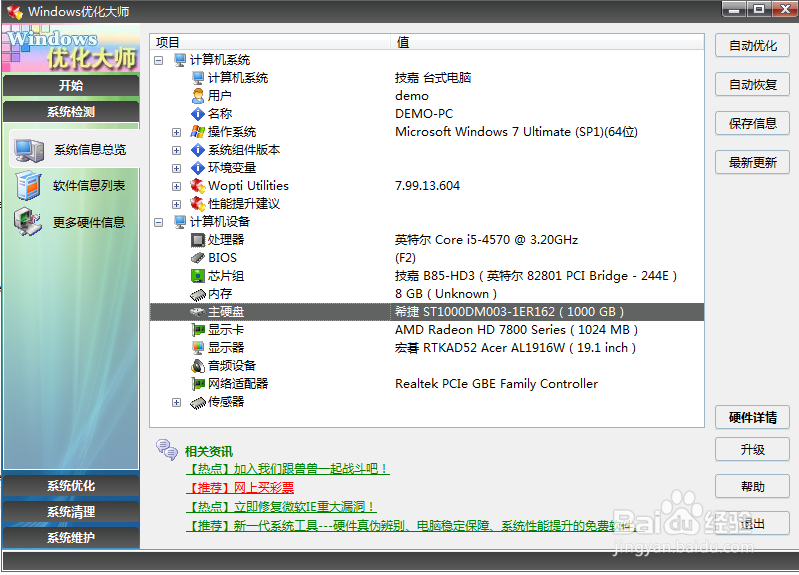Click the 相关资讯 chat bubble icon
Image resolution: width=799 pixels, height=575 pixels.
point(167,450)
